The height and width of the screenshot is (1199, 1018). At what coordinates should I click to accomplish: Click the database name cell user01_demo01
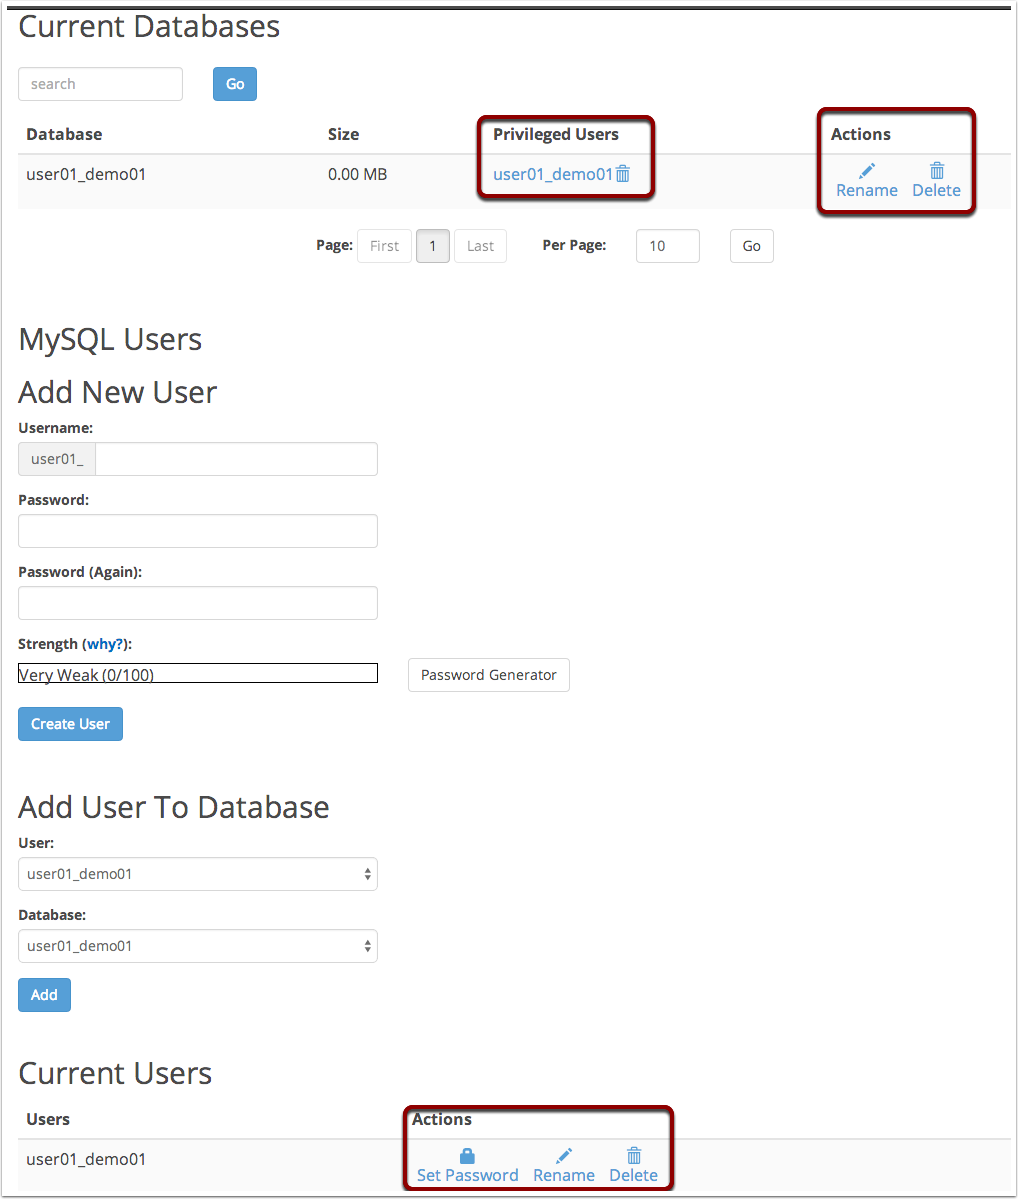pyautogui.click(x=86, y=174)
